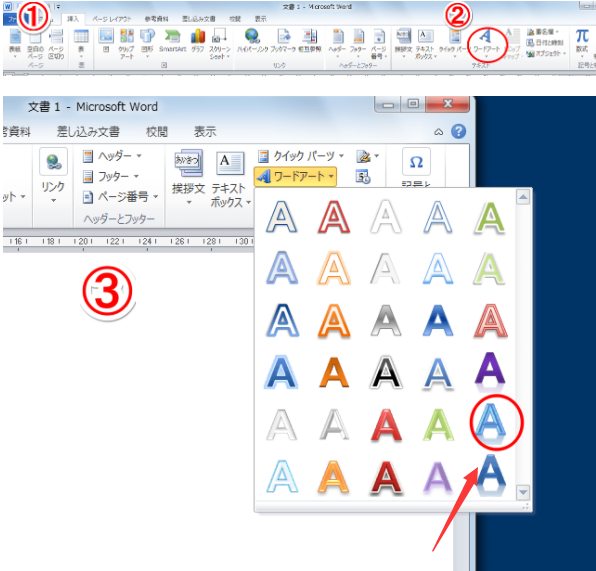Choose light blue reflected A in fifth row
The height and width of the screenshot is (571, 596).
coord(490,423)
